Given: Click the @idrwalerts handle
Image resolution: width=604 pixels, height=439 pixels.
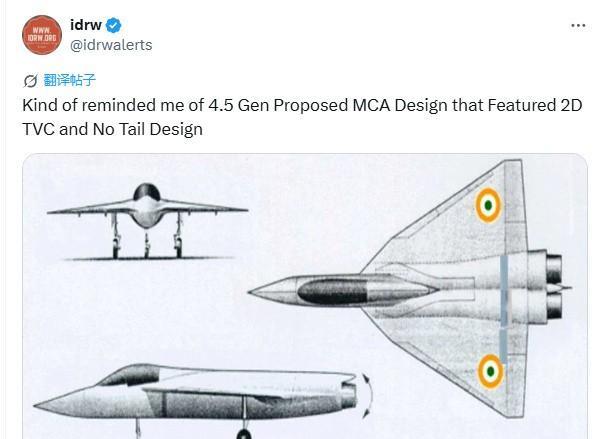Looking at the screenshot, I should tap(111, 45).
